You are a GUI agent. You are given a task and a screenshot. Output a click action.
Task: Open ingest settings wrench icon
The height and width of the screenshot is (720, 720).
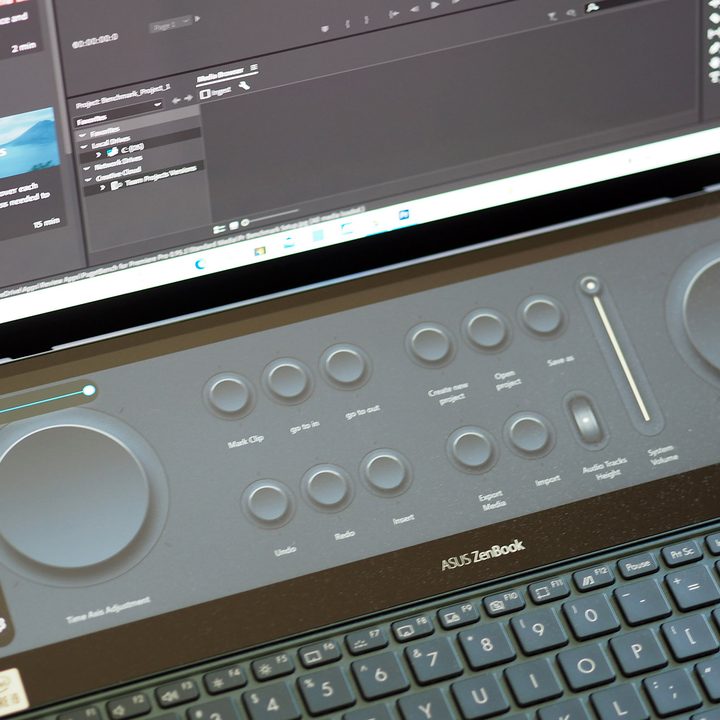(x=244, y=85)
